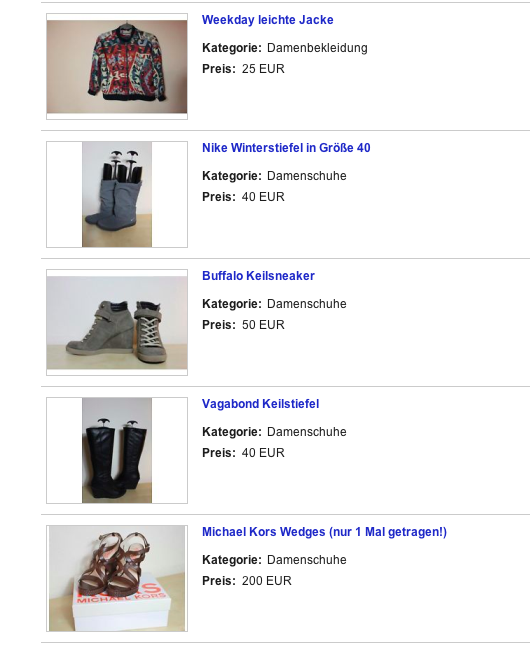
Task: Open the Vagabond Keilstiefel listing link
Action: coord(260,404)
